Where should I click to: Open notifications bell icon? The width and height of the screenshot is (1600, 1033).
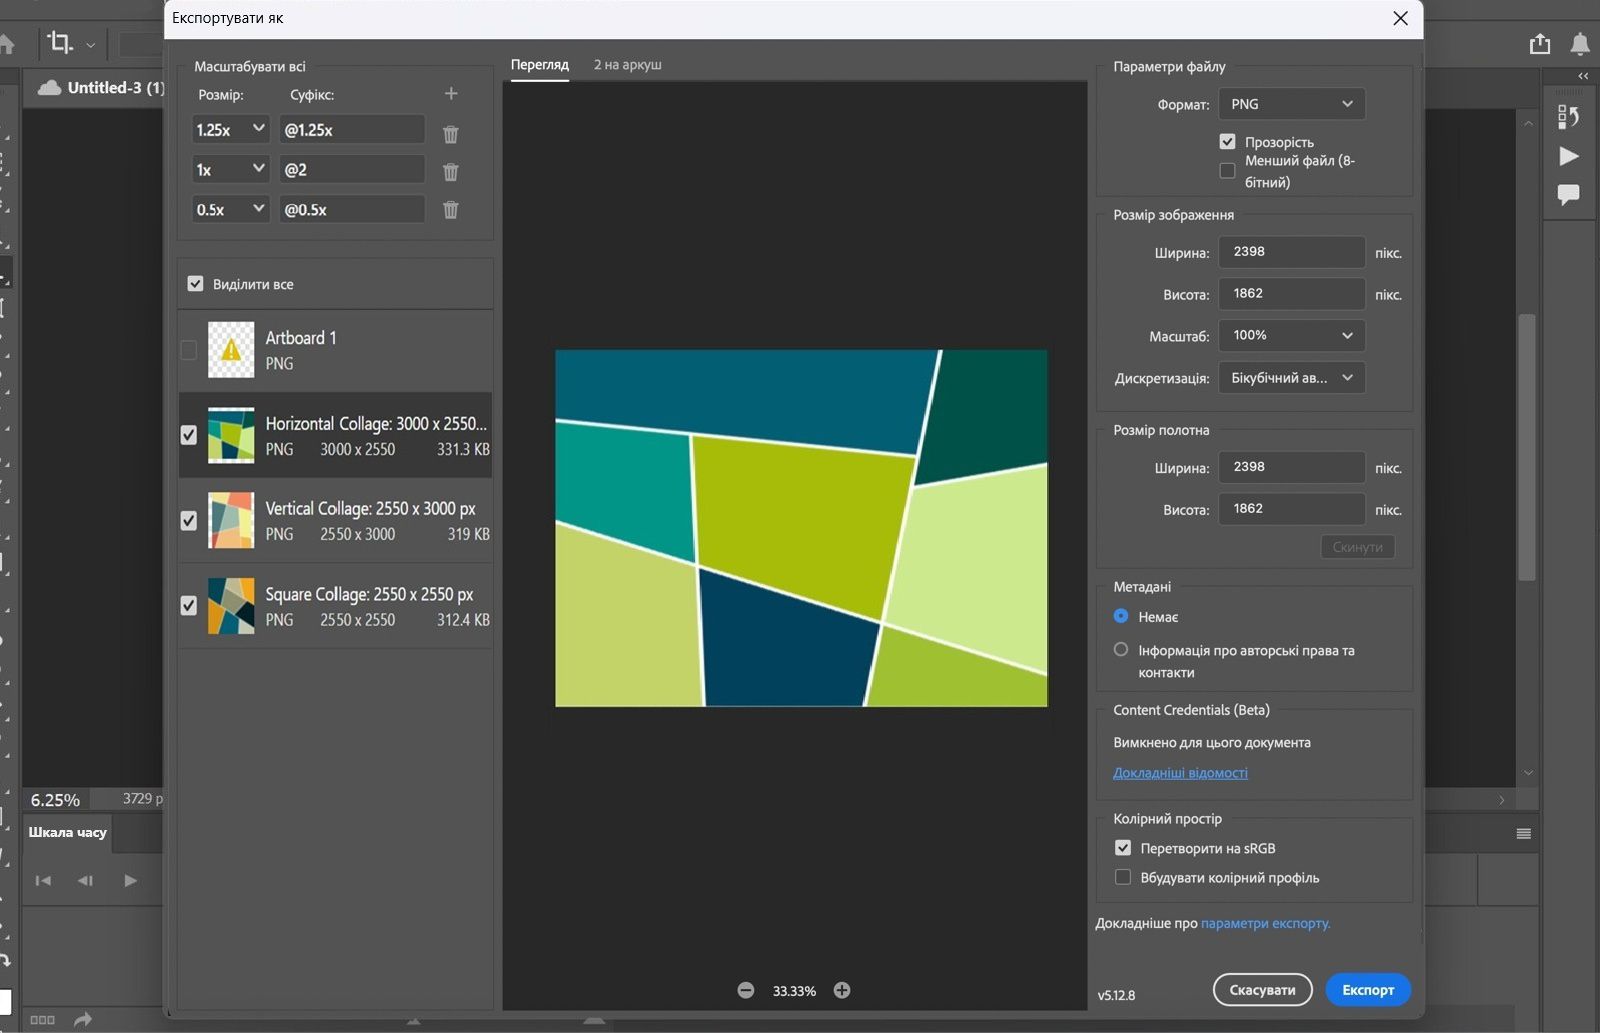[x=1580, y=44]
